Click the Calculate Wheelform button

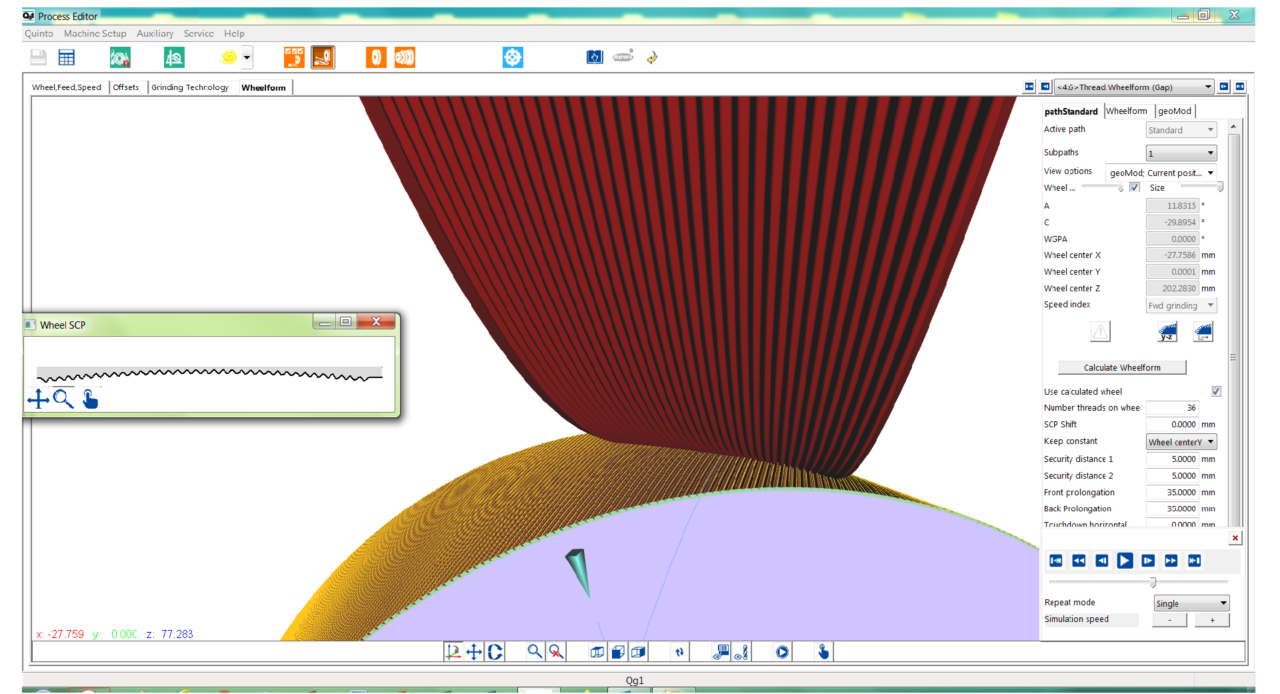click(x=1122, y=368)
